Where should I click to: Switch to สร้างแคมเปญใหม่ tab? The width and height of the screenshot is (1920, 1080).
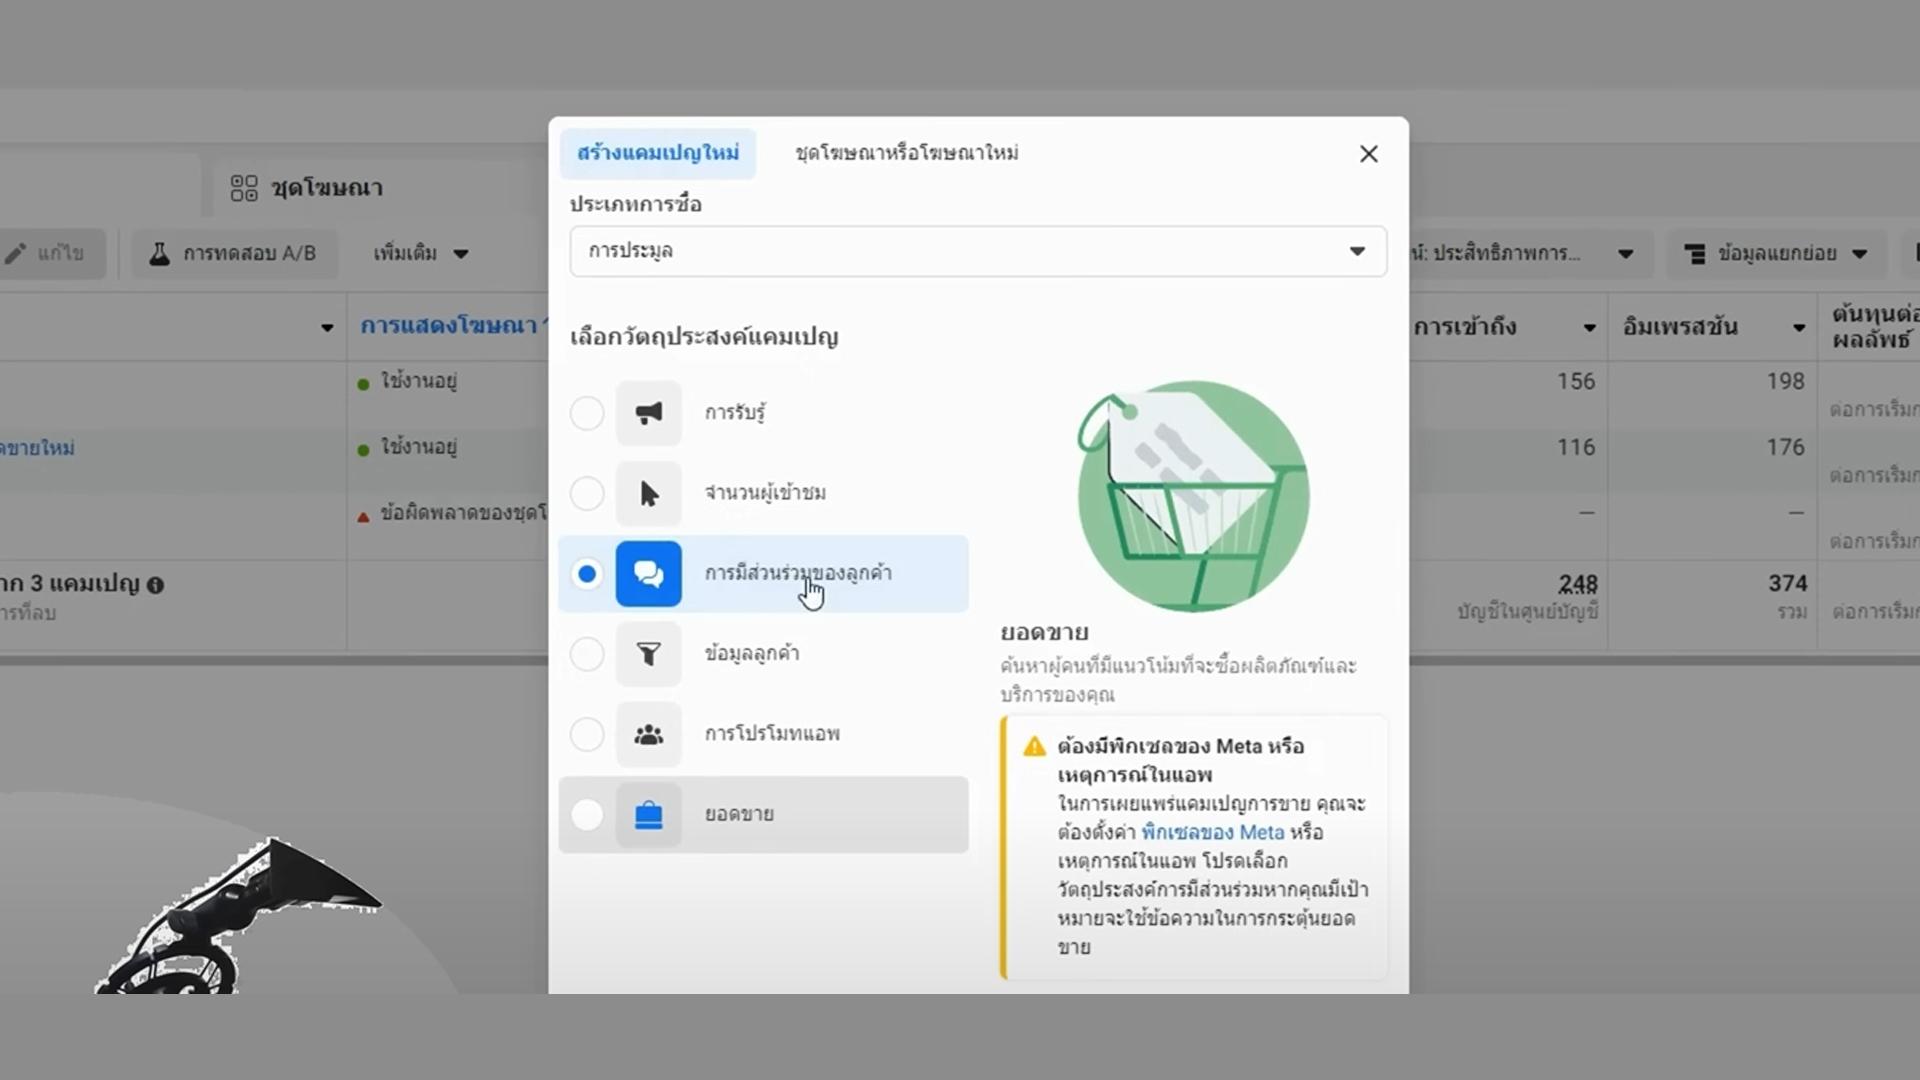[x=658, y=153]
